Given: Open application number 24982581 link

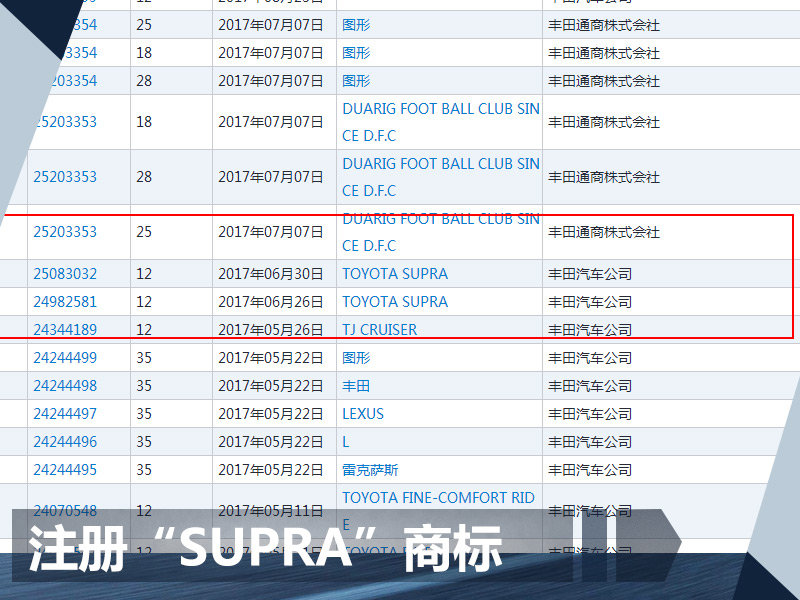Looking at the screenshot, I should (65, 302).
